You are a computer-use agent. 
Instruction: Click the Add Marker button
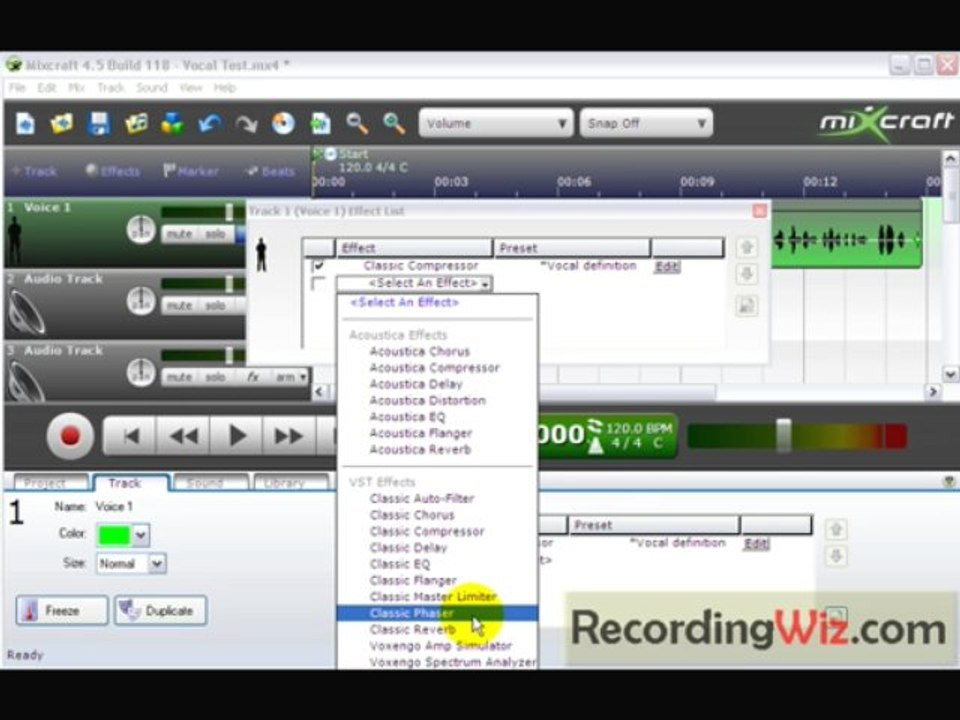pyautogui.click(x=190, y=171)
